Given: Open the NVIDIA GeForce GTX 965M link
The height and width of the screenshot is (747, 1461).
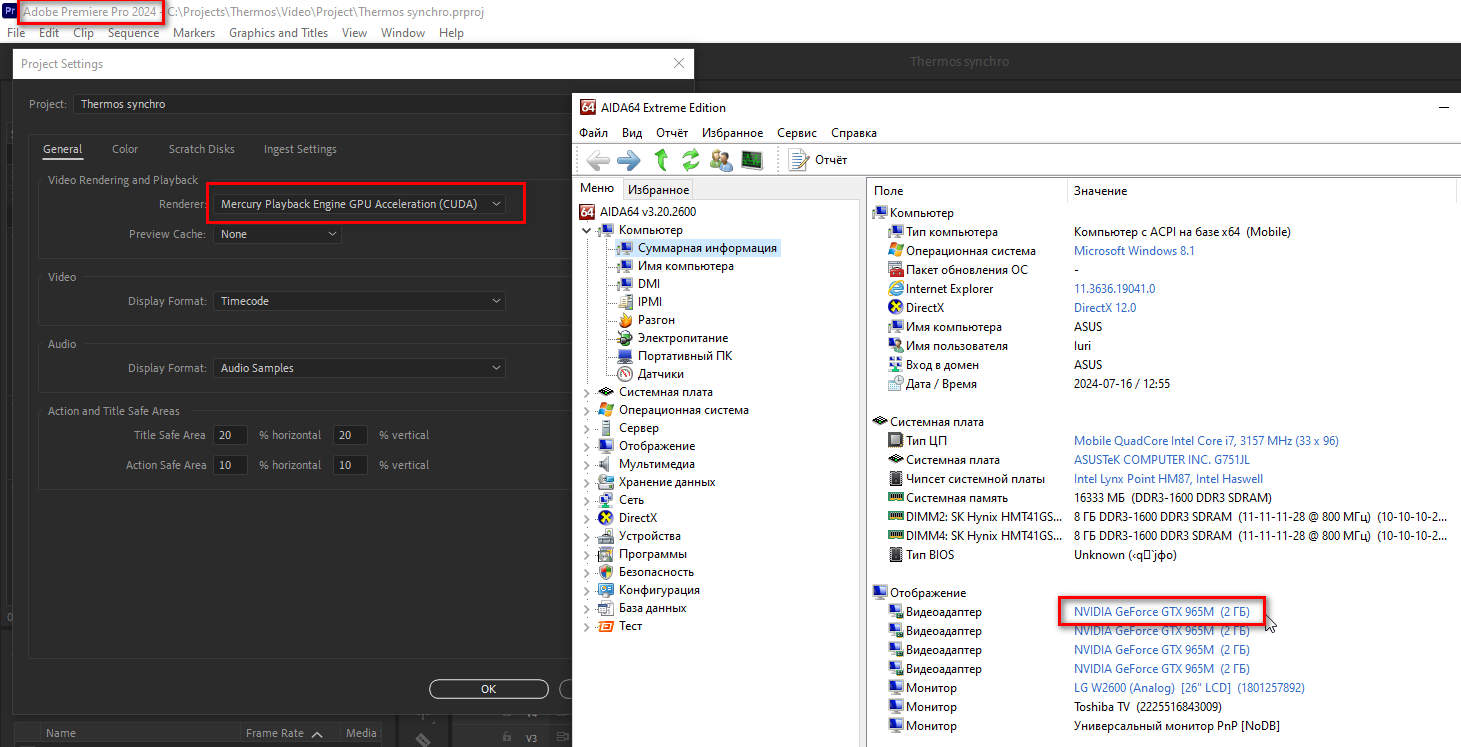Looking at the screenshot, I should [x=1160, y=611].
